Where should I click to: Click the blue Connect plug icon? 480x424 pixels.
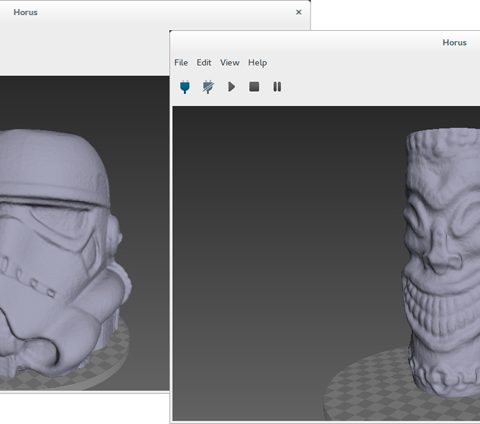(185, 87)
